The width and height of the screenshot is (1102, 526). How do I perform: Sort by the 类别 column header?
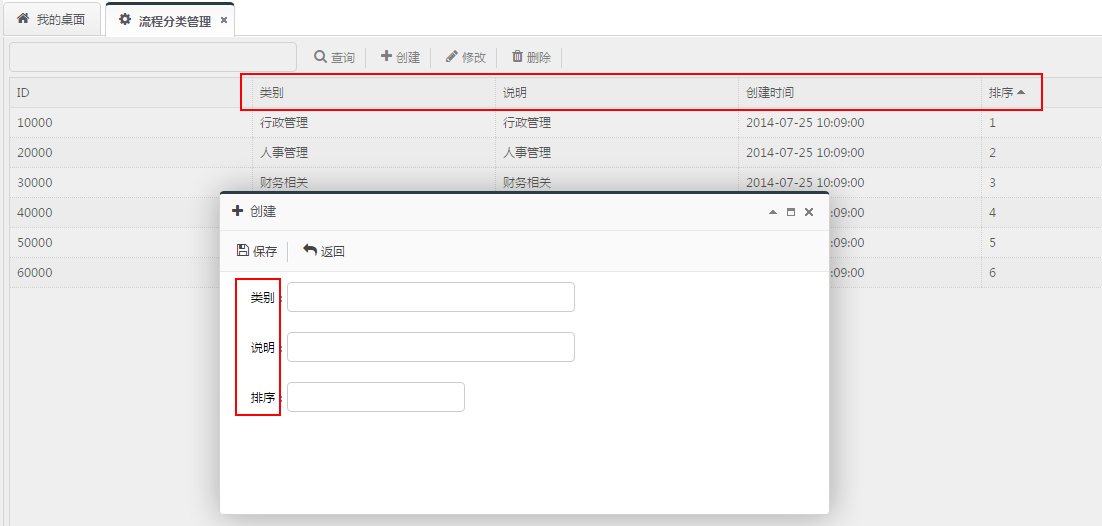[374, 93]
